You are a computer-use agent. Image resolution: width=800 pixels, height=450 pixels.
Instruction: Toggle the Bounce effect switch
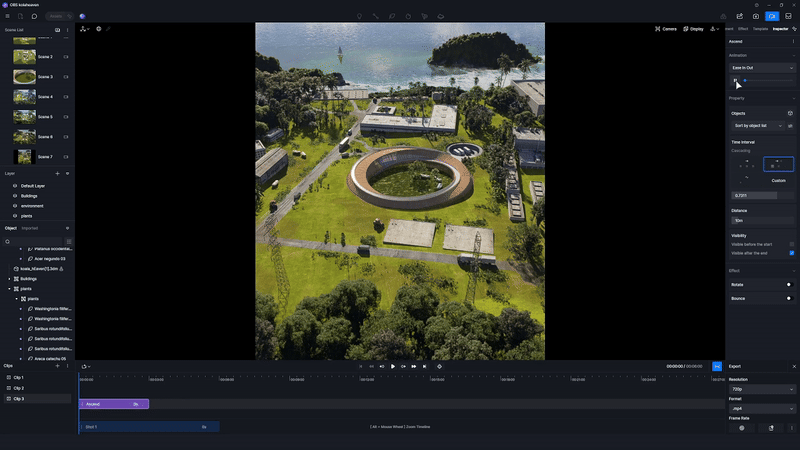click(789, 298)
